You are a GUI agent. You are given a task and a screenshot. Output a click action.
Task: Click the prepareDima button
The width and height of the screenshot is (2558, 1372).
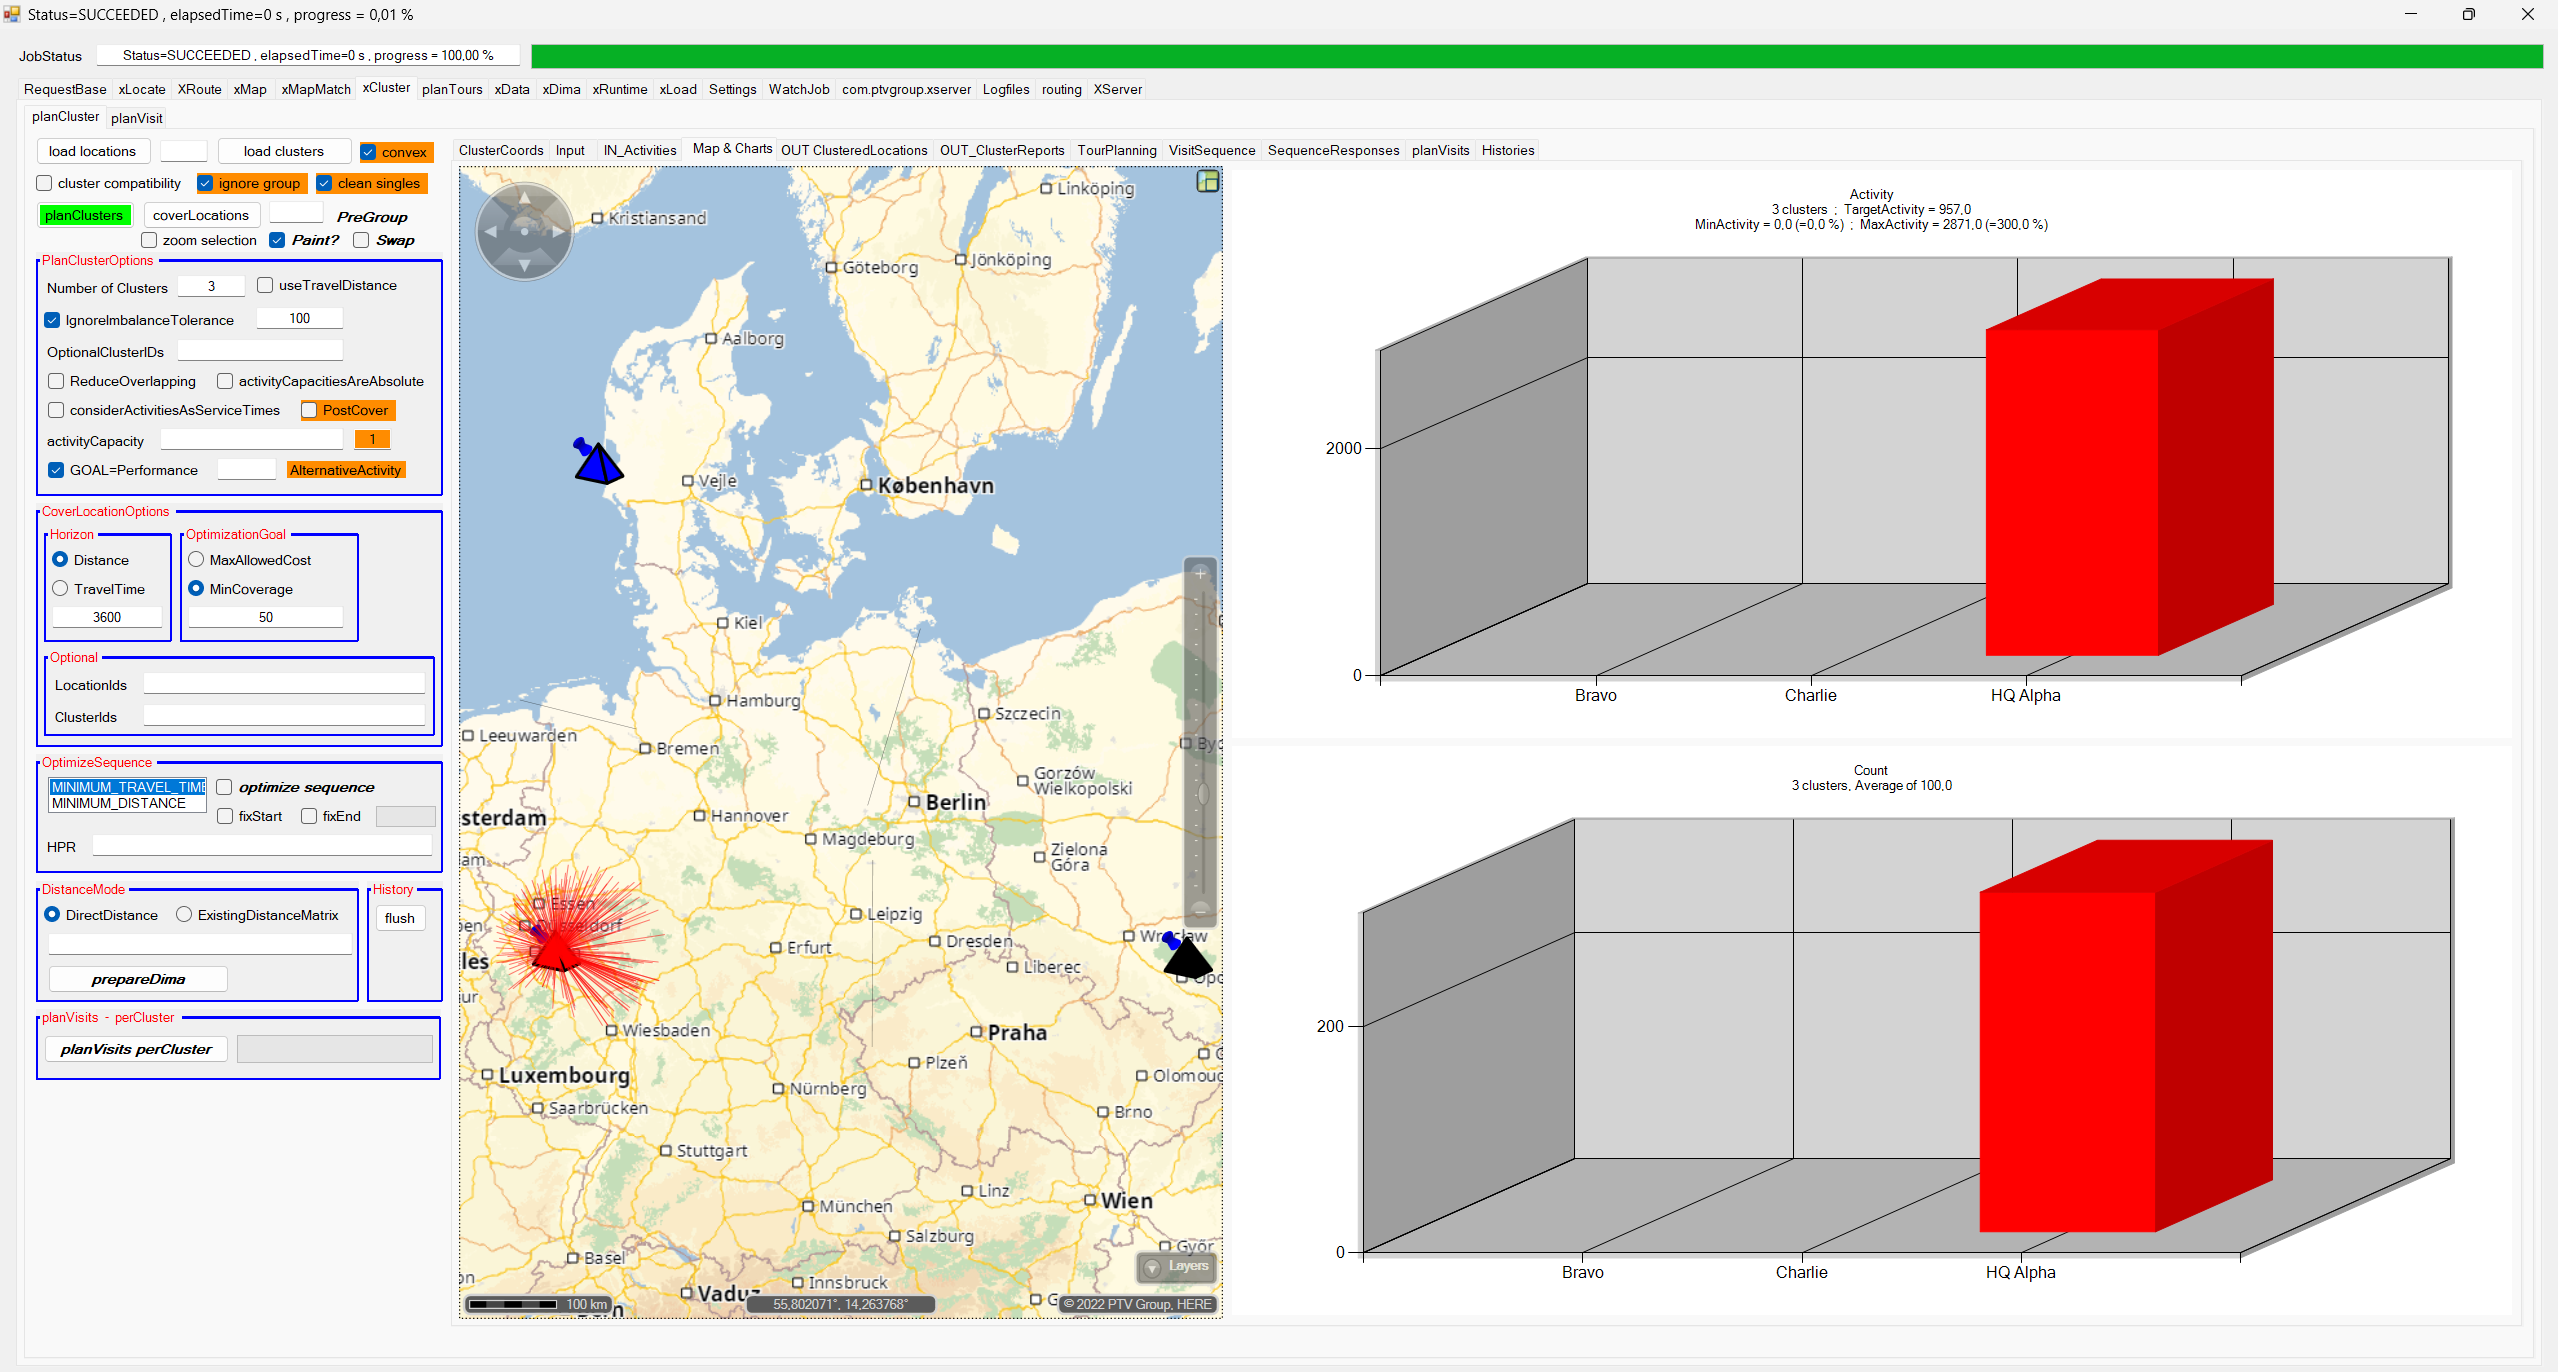[x=138, y=979]
